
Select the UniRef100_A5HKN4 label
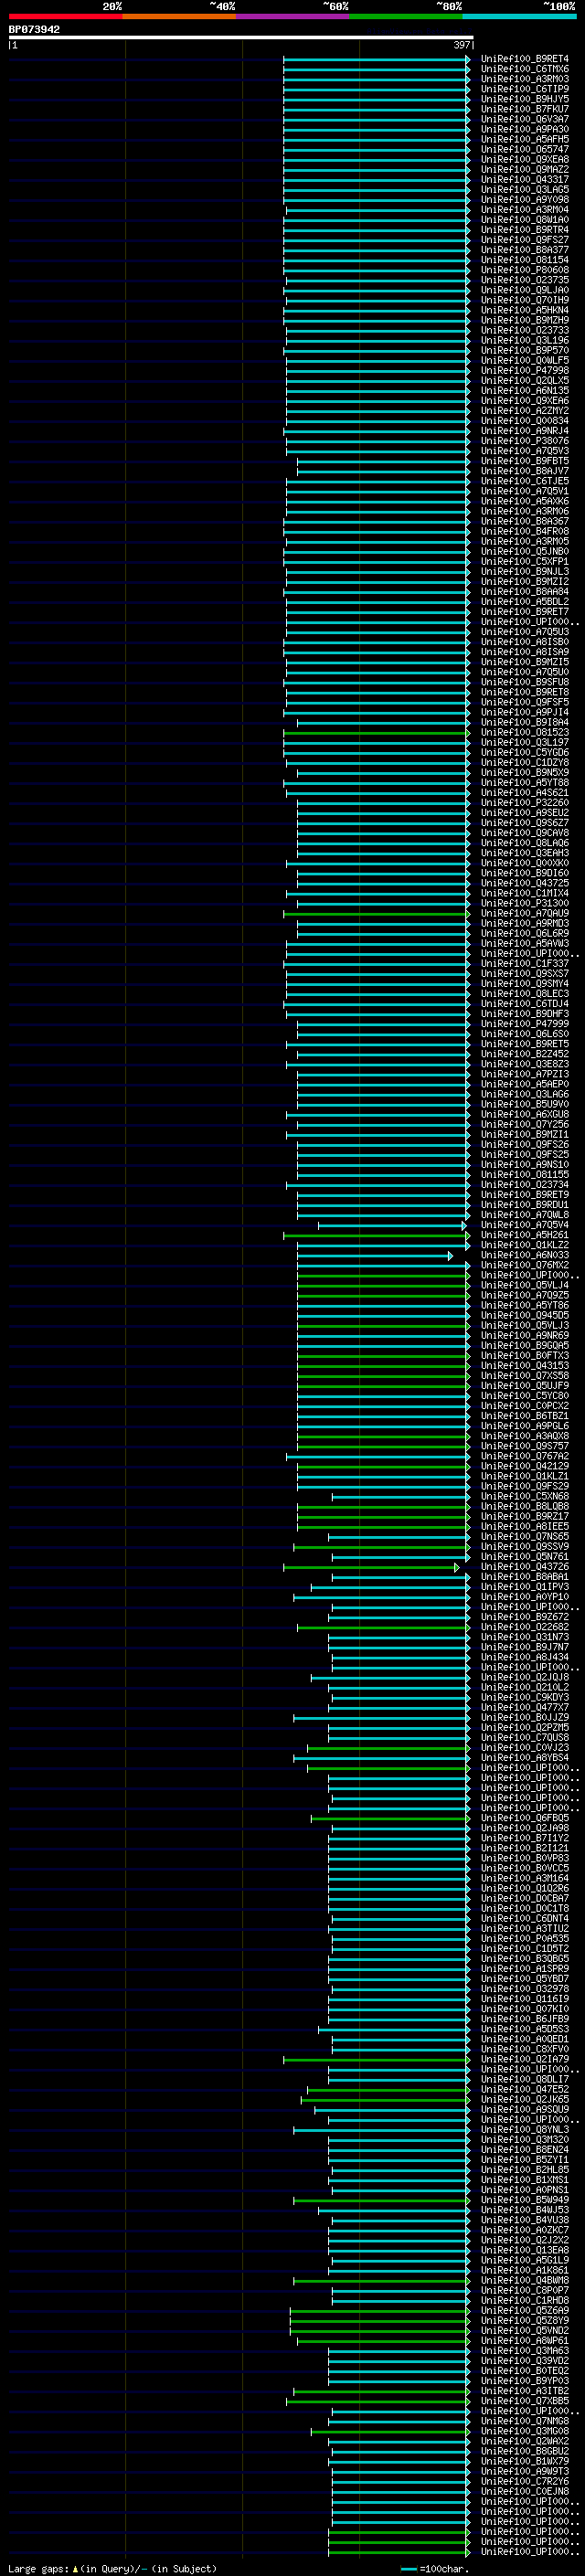click(x=525, y=310)
